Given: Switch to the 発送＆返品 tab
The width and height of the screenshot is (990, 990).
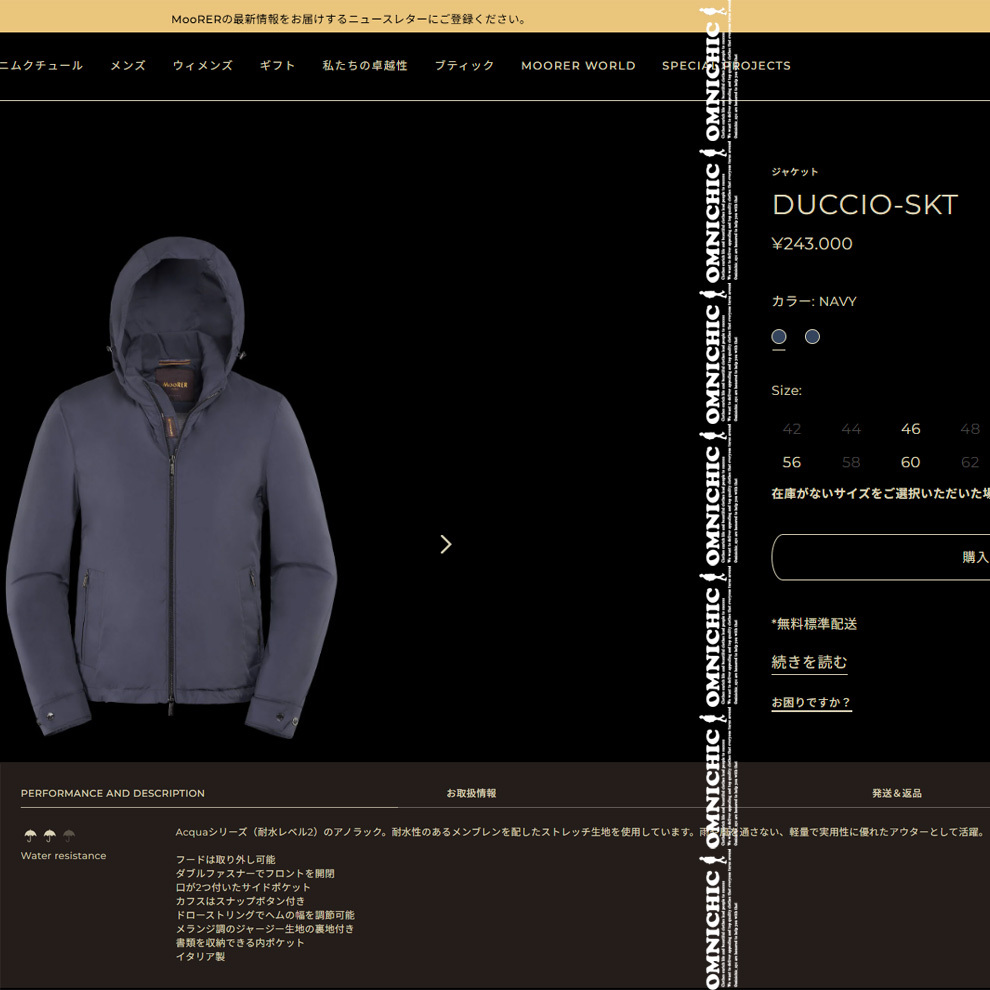Looking at the screenshot, I should tap(897, 793).
